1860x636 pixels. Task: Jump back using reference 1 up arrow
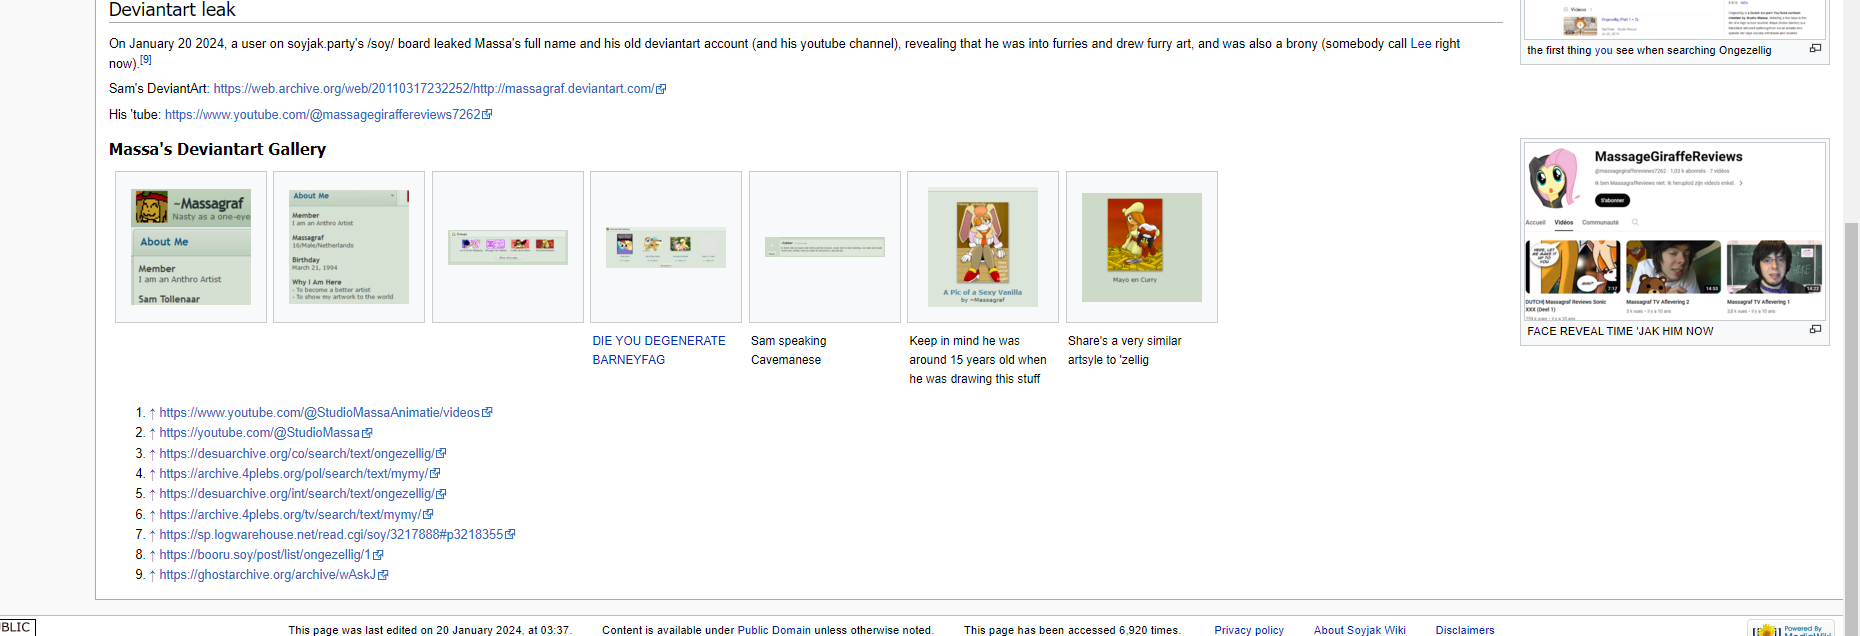pyautogui.click(x=152, y=413)
